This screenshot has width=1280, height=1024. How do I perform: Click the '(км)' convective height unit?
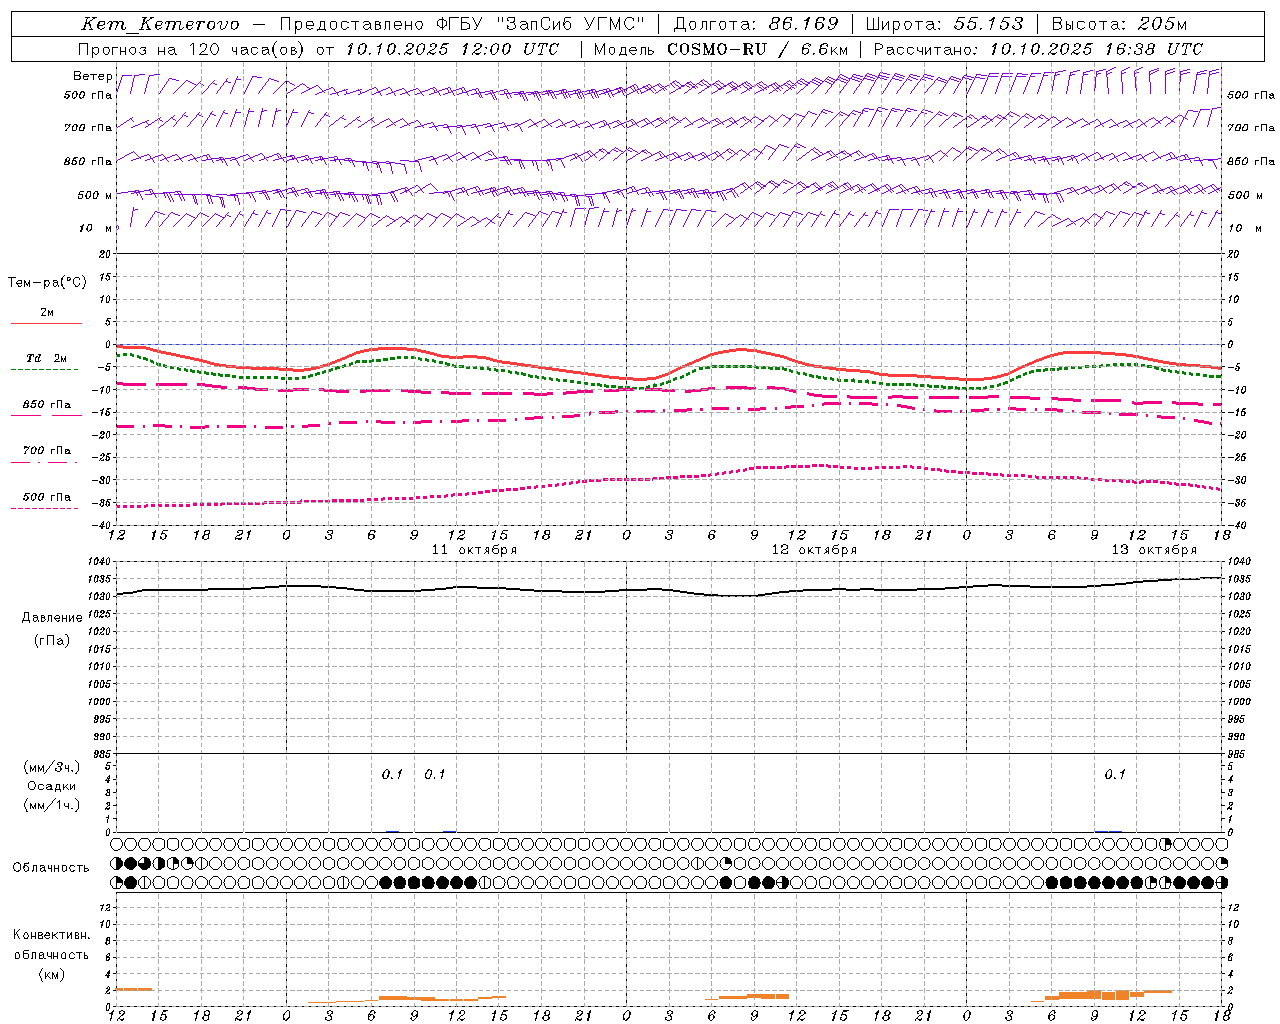[51, 974]
